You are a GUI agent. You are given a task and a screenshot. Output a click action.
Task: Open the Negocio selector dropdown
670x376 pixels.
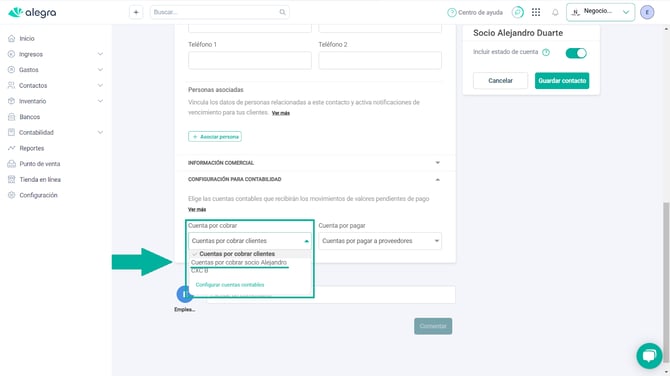[x=600, y=12]
